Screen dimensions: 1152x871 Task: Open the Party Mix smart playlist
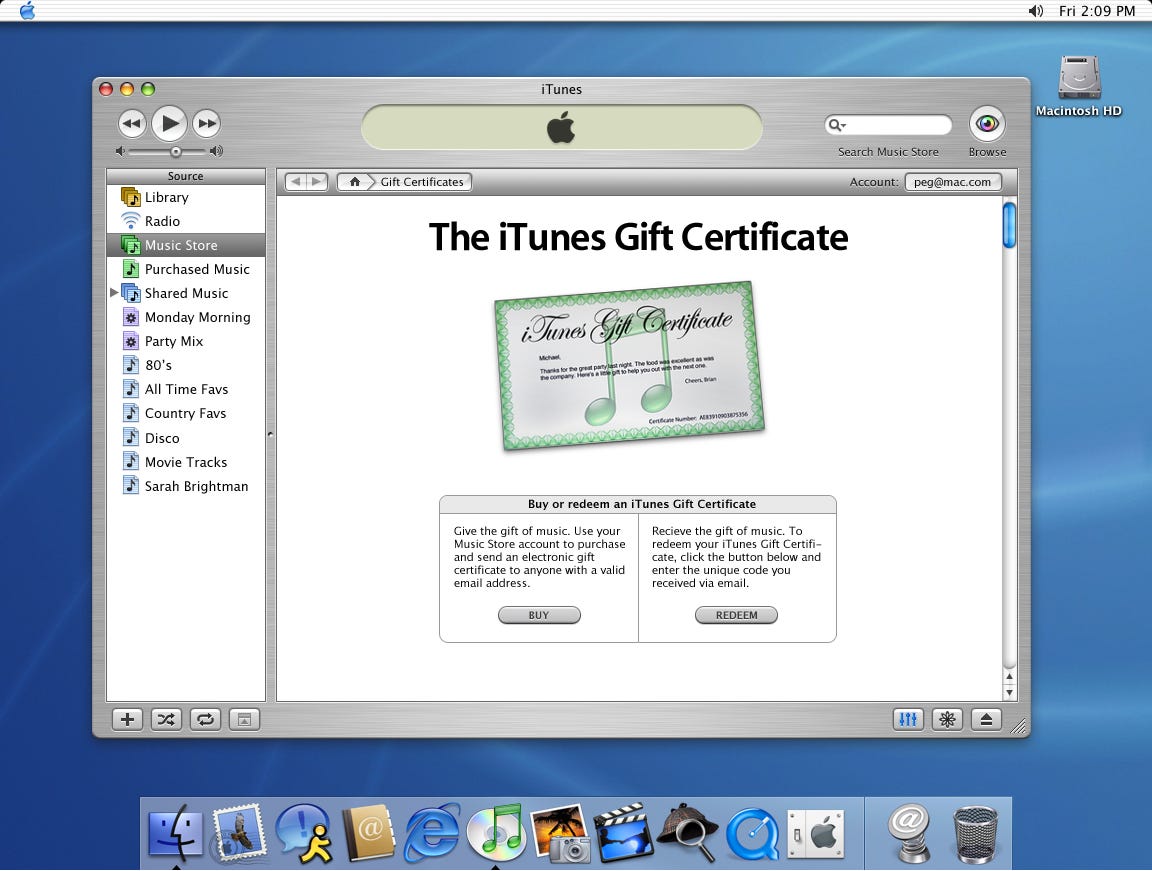point(186,341)
